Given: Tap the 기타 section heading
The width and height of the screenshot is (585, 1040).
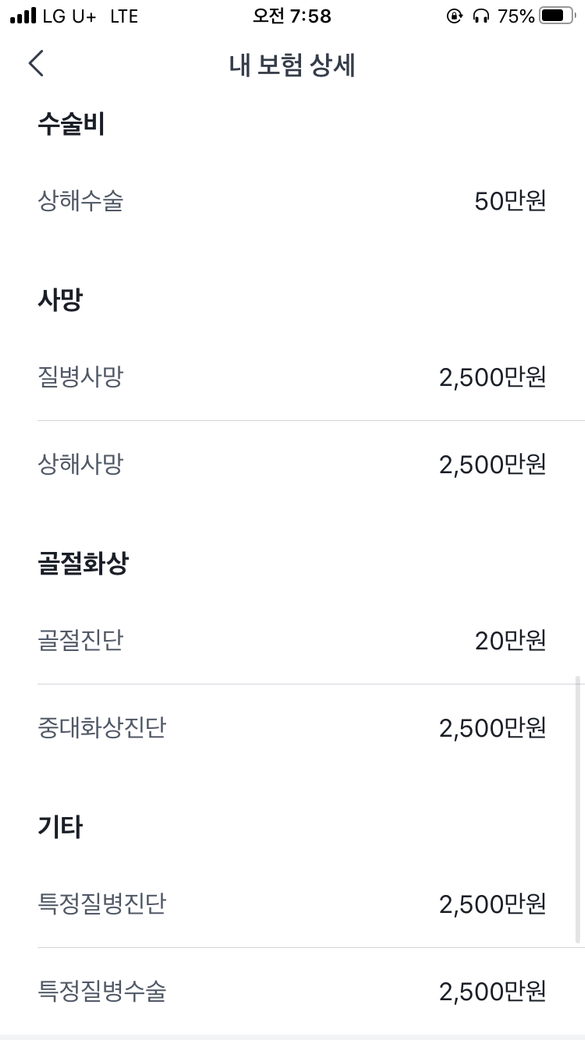Looking at the screenshot, I should coord(60,827).
